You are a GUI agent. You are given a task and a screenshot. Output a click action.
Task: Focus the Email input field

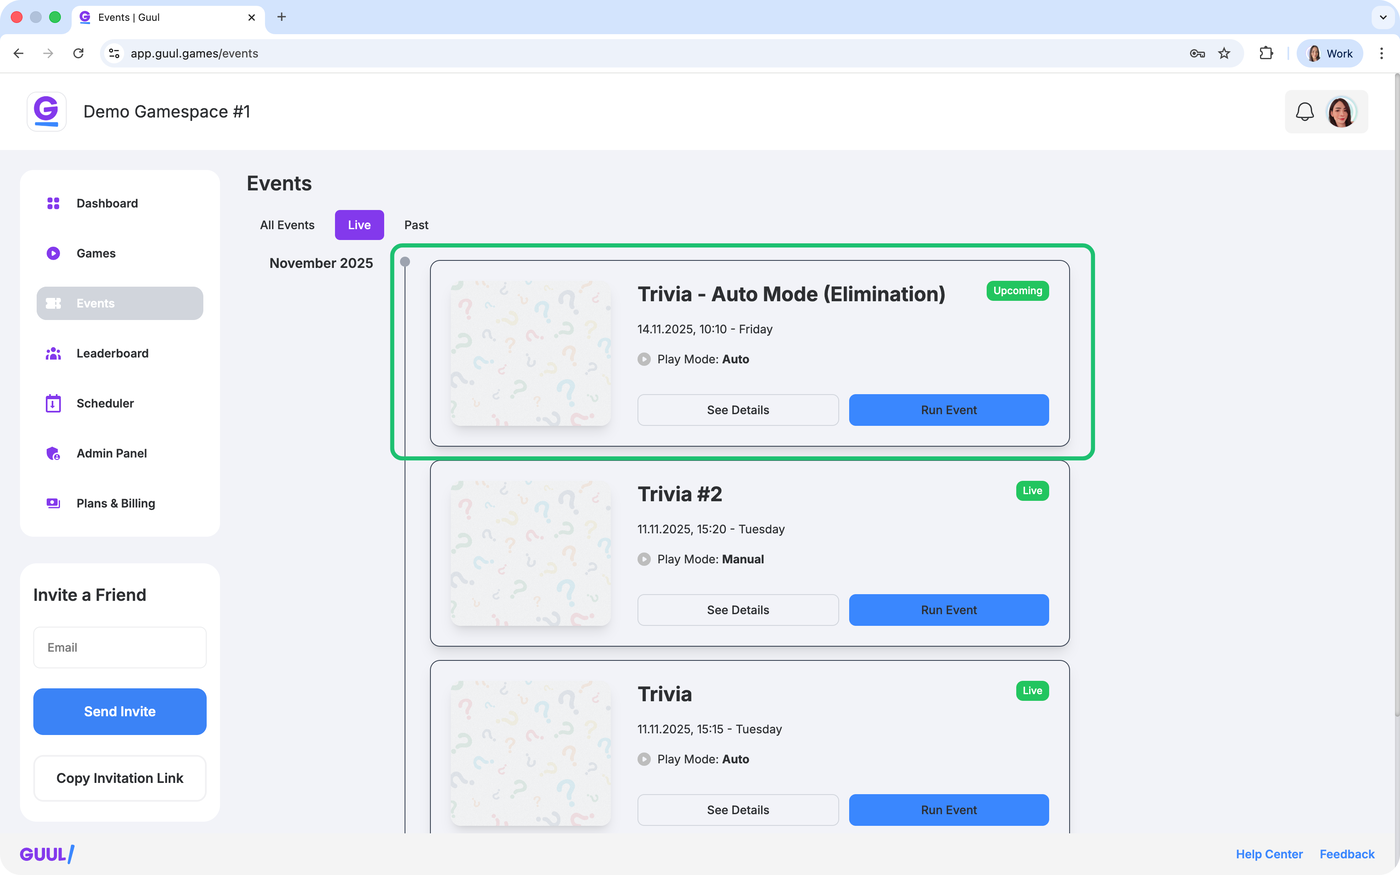tap(120, 647)
